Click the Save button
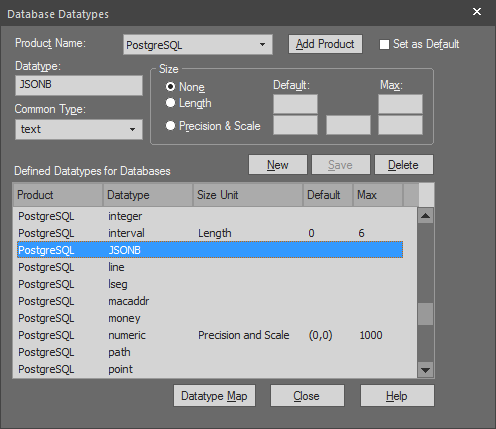This screenshot has width=496, height=429. [341, 165]
